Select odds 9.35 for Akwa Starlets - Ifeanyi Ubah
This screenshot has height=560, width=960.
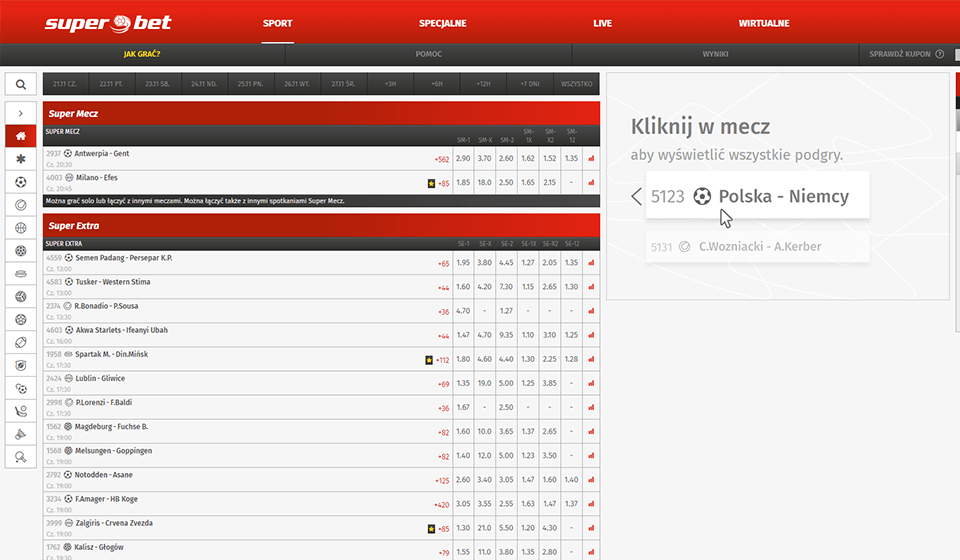[506, 335]
